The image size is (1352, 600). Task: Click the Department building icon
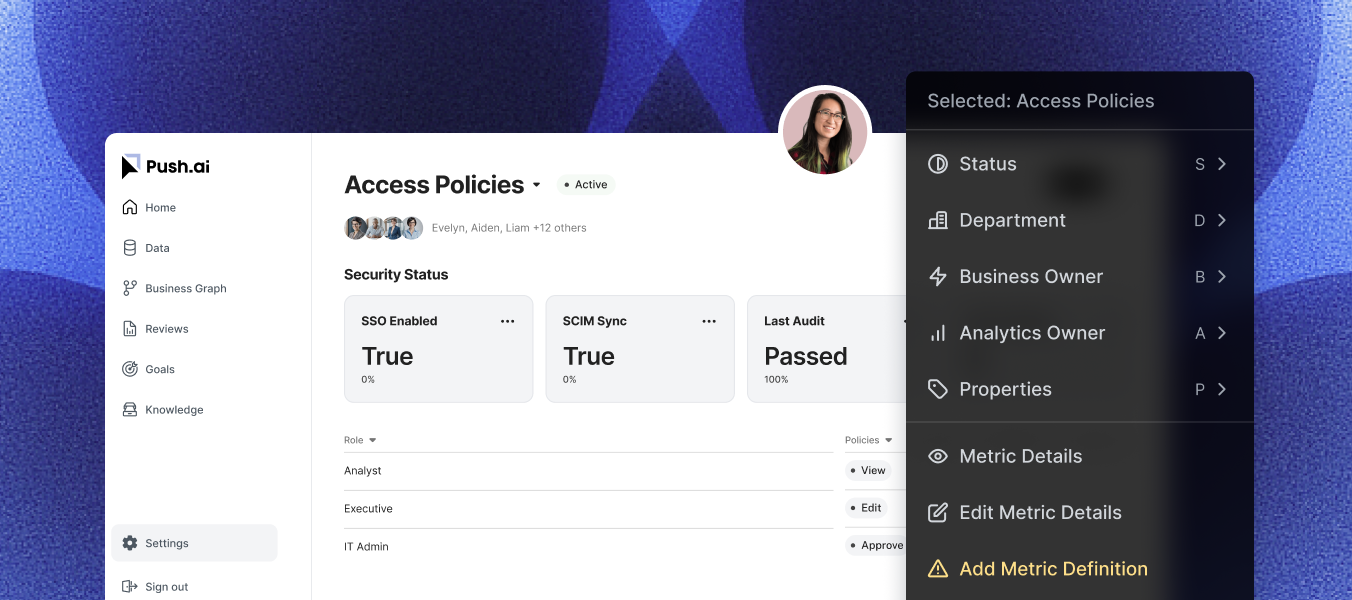click(x=938, y=220)
